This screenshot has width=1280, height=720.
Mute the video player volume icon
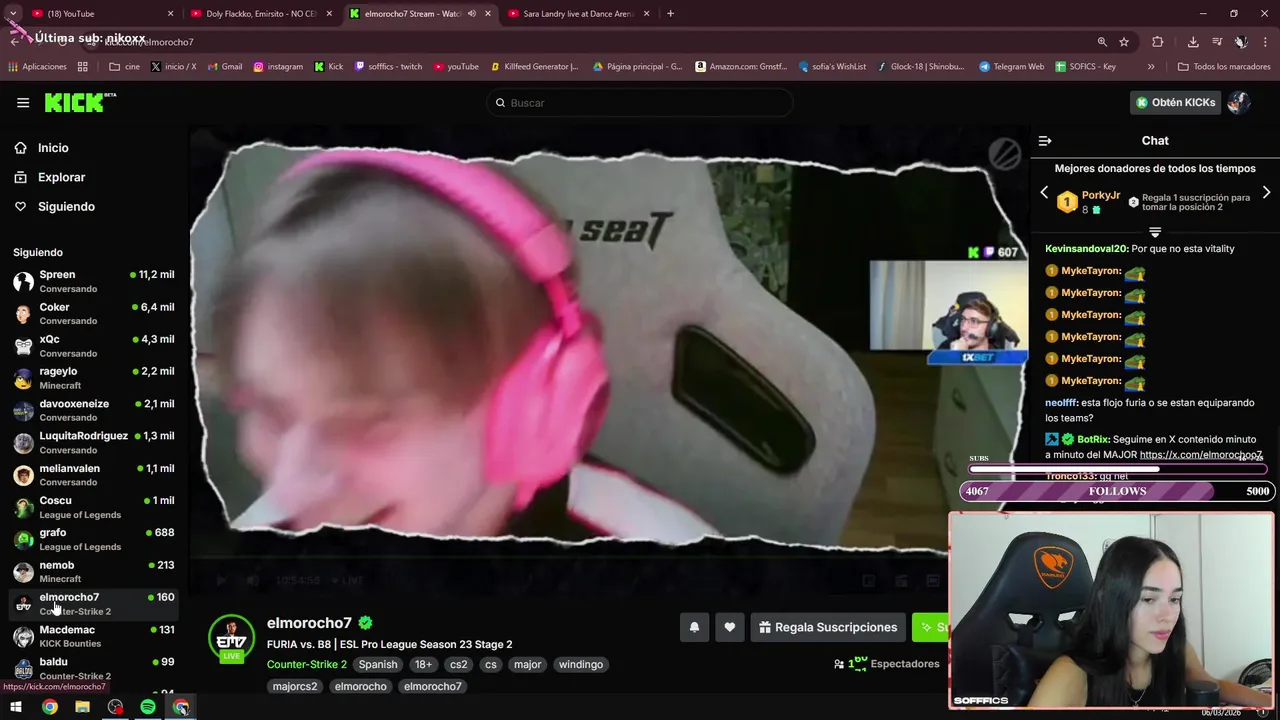[253, 580]
